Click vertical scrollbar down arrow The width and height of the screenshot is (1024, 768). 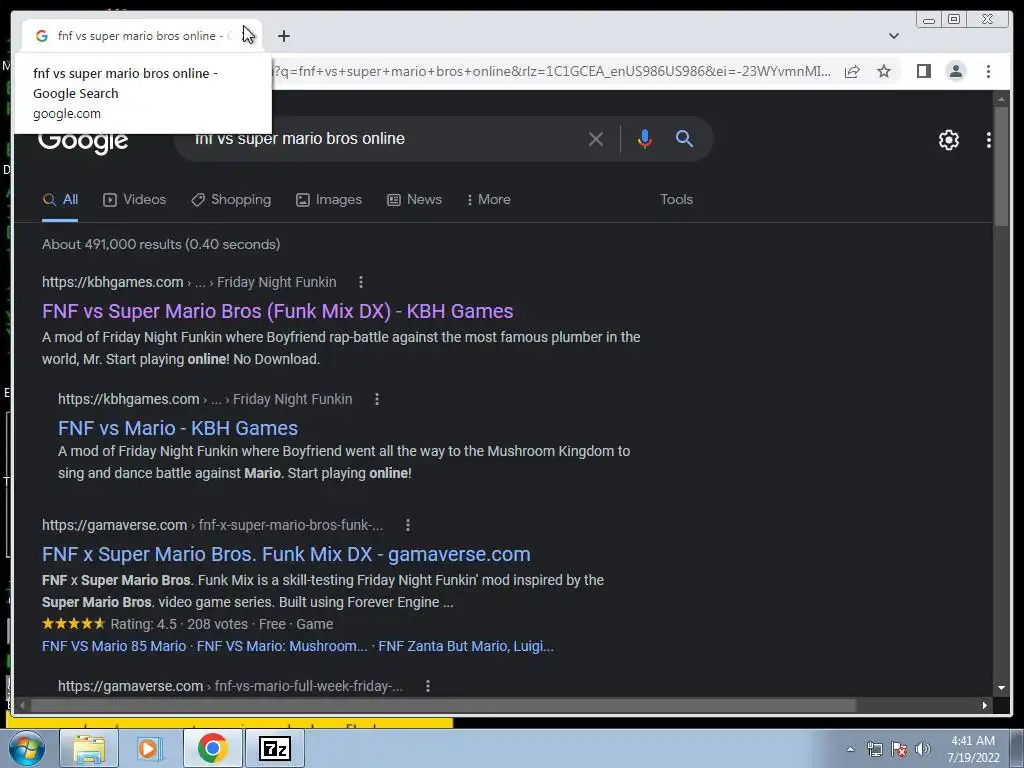coord(1001,687)
